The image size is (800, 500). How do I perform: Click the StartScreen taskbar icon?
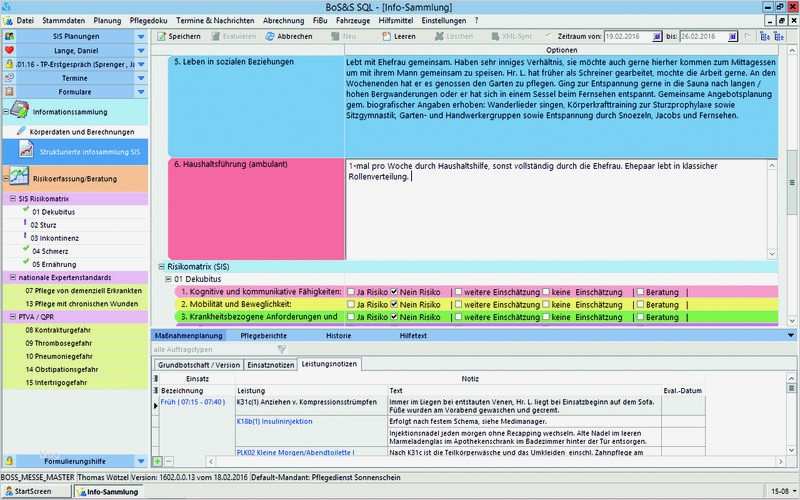point(9,491)
